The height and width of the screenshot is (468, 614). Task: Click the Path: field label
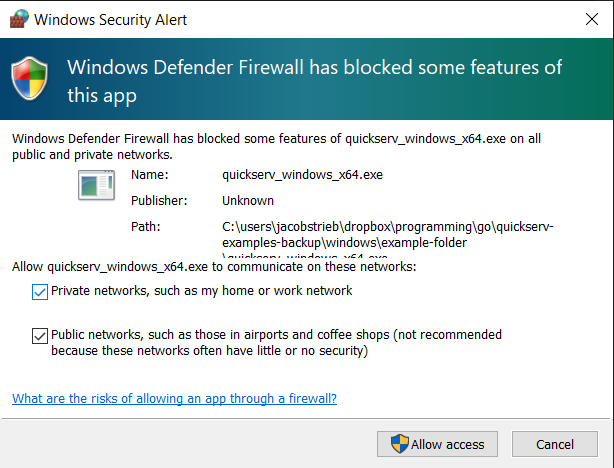[x=146, y=227]
